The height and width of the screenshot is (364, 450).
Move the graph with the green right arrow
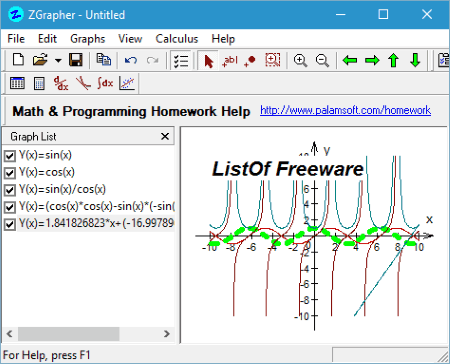tap(372, 61)
